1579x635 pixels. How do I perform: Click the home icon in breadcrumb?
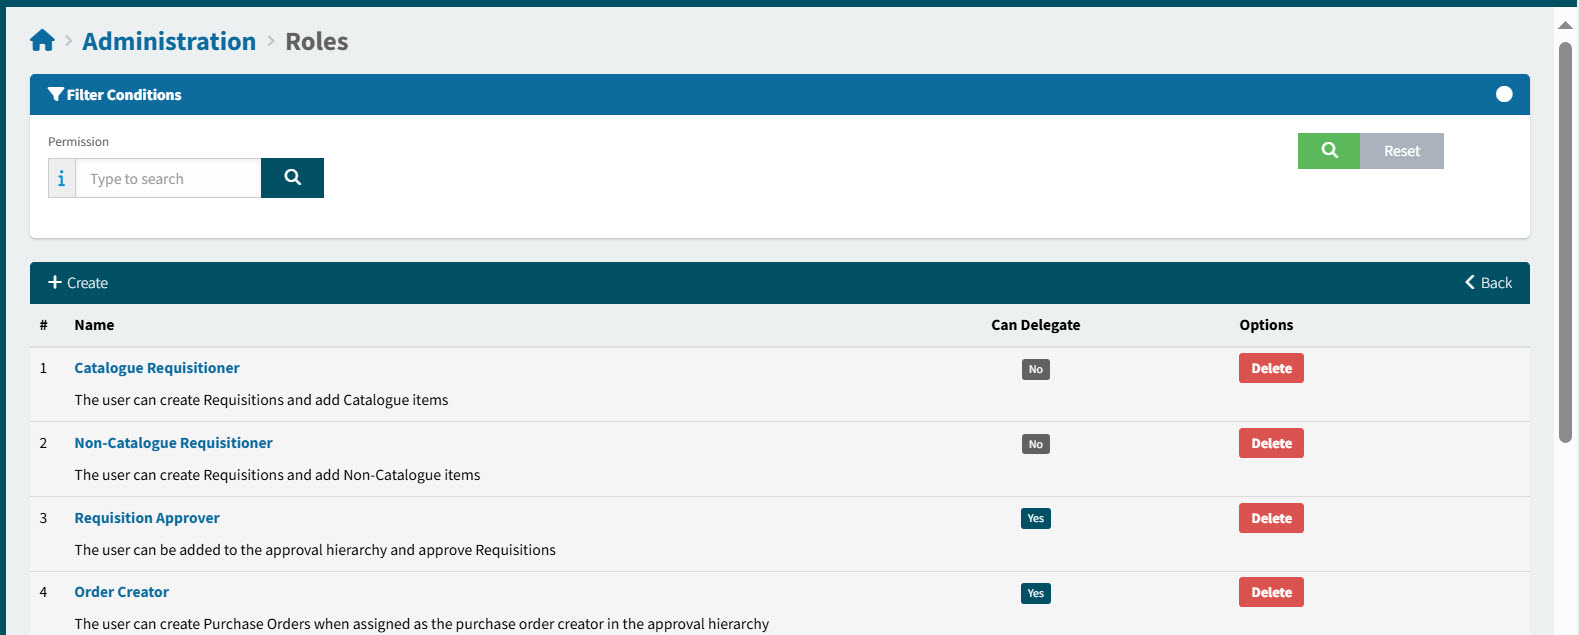pyautogui.click(x=42, y=41)
